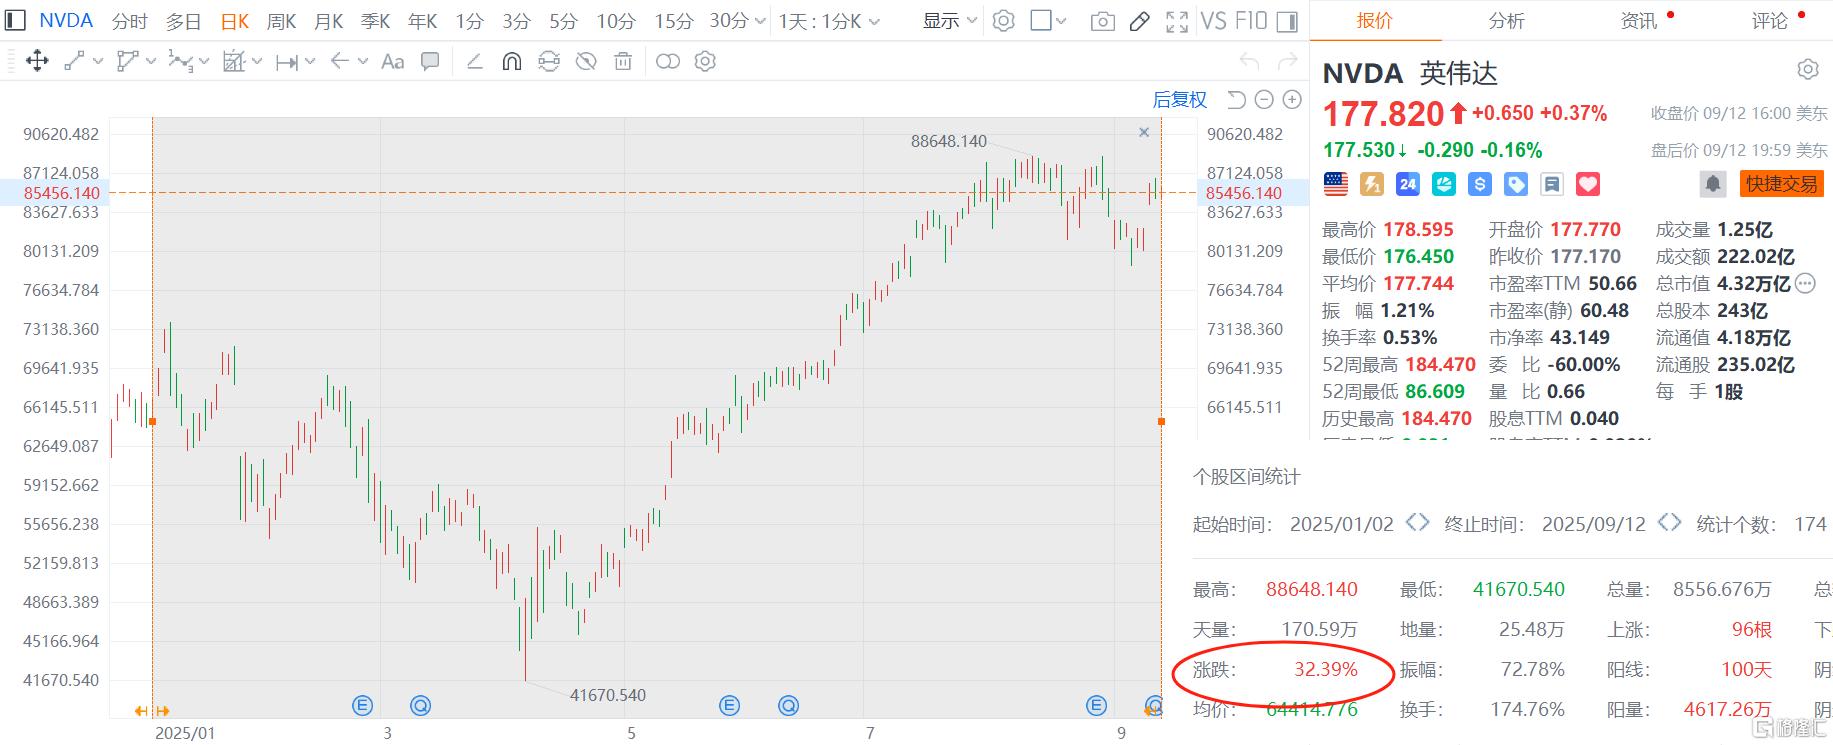This screenshot has width=1833, height=745.
Task: Select the arrow drawing tool
Action: 340,61
